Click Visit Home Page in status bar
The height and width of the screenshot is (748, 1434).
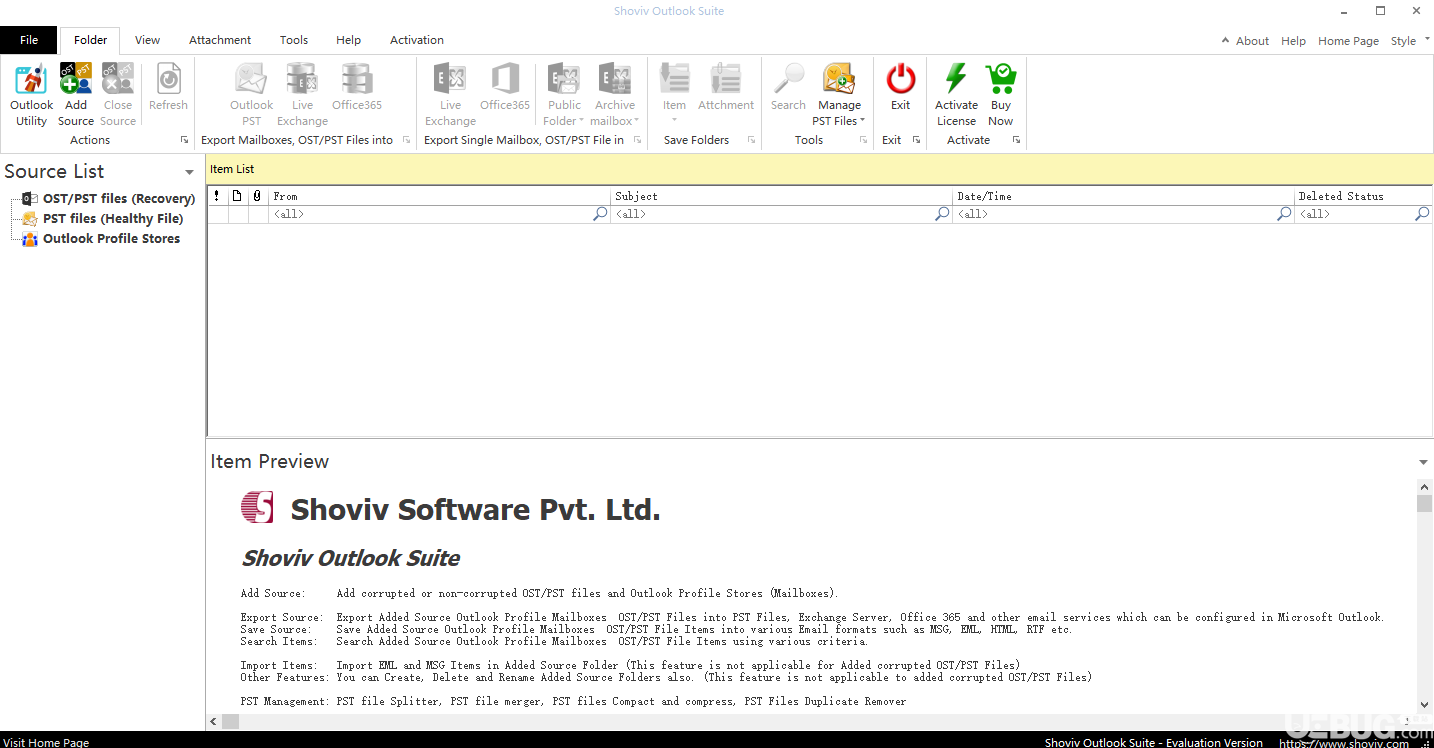click(x=46, y=742)
